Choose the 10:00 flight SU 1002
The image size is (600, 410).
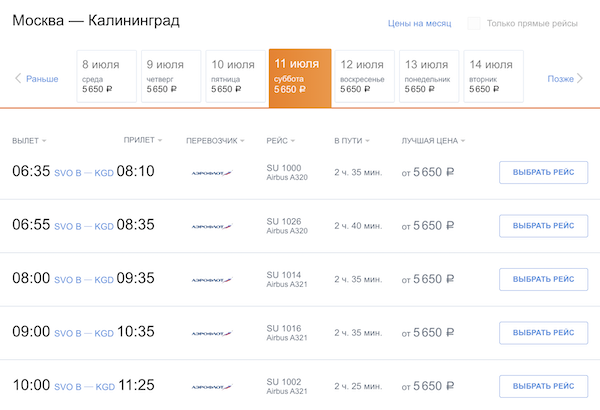(x=543, y=387)
